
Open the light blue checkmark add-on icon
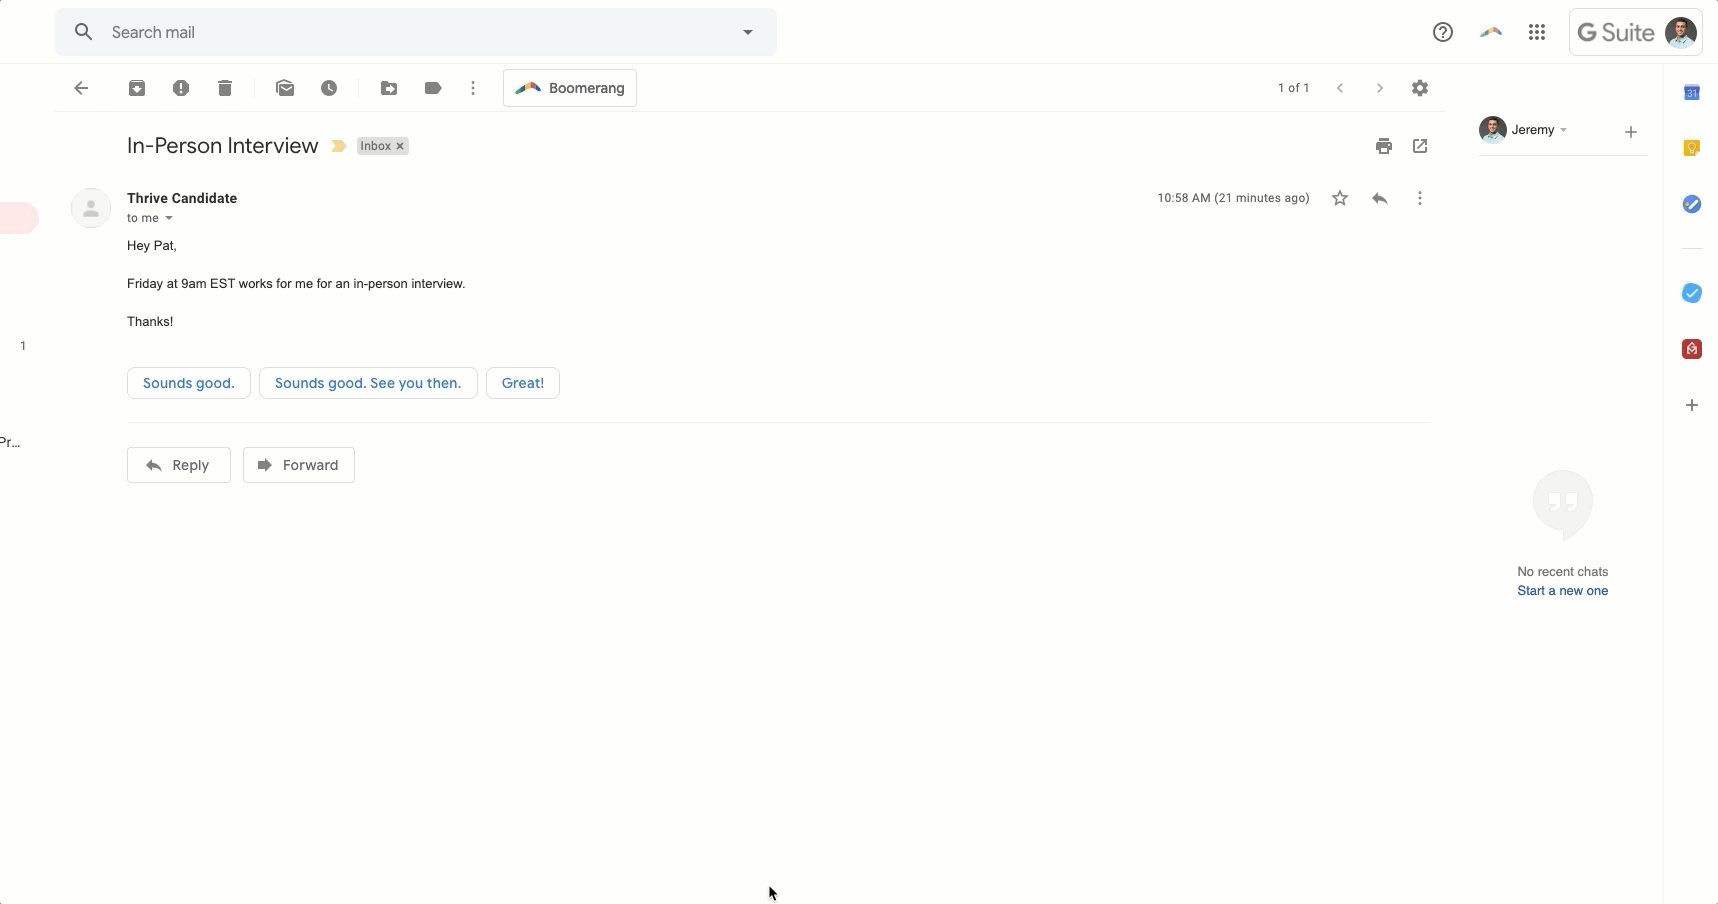click(x=1692, y=293)
